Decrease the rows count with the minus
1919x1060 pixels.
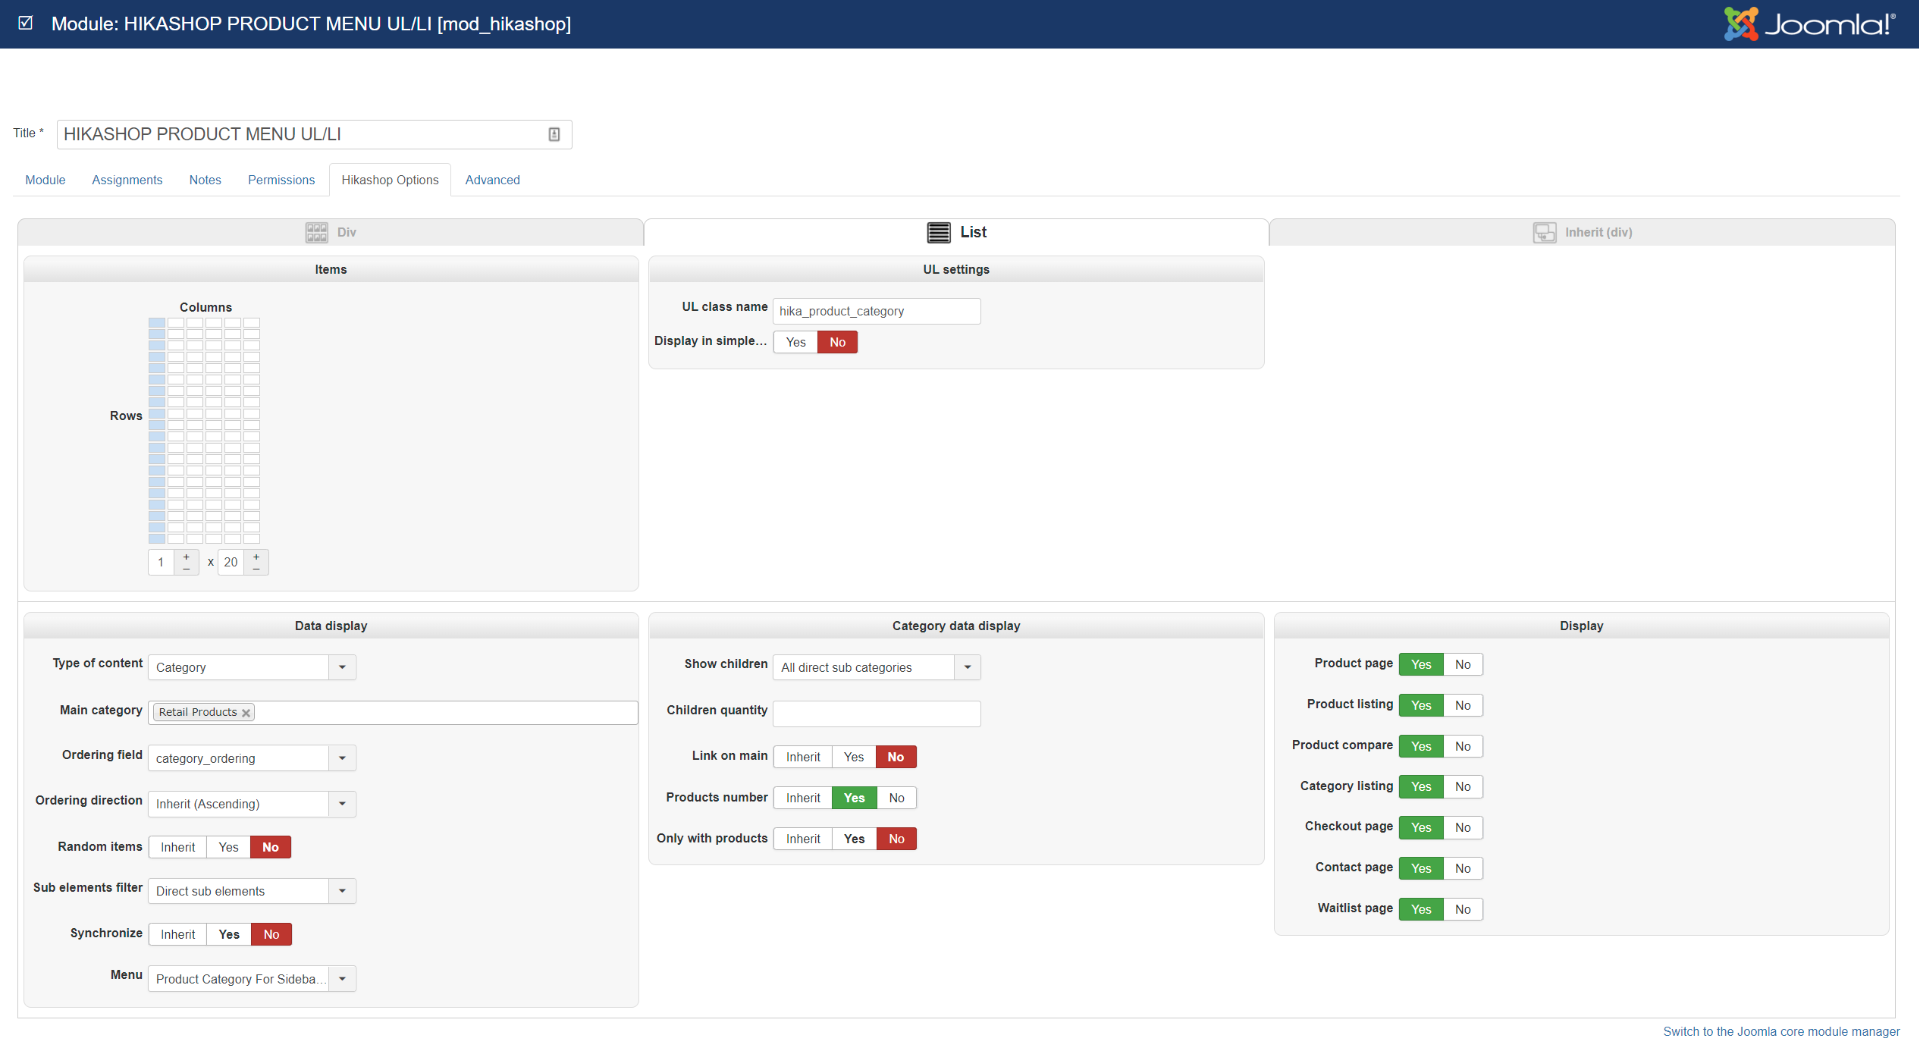(x=256, y=568)
